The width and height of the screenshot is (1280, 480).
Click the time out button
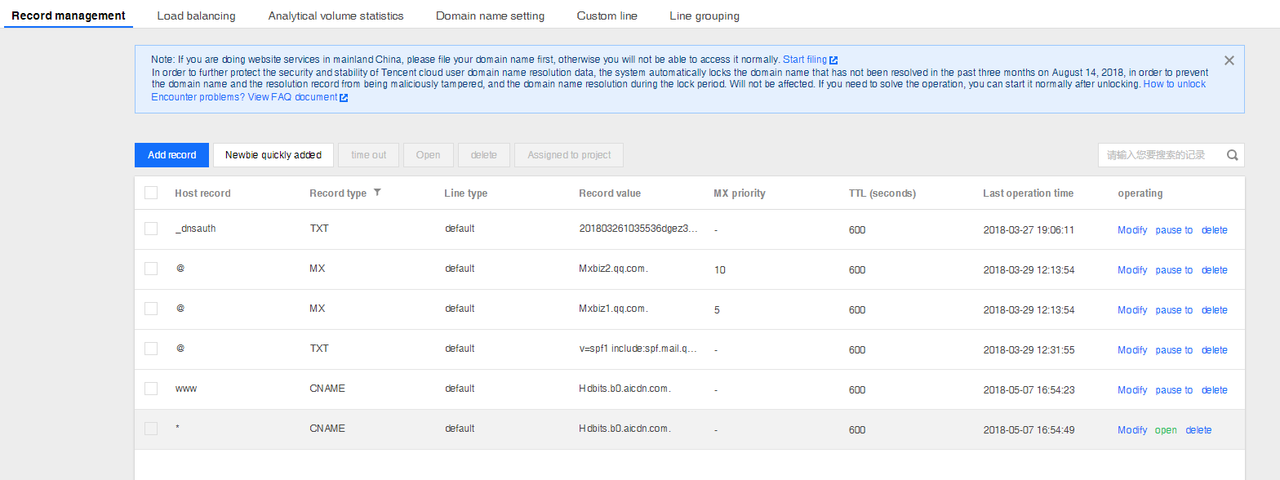pos(368,155)
